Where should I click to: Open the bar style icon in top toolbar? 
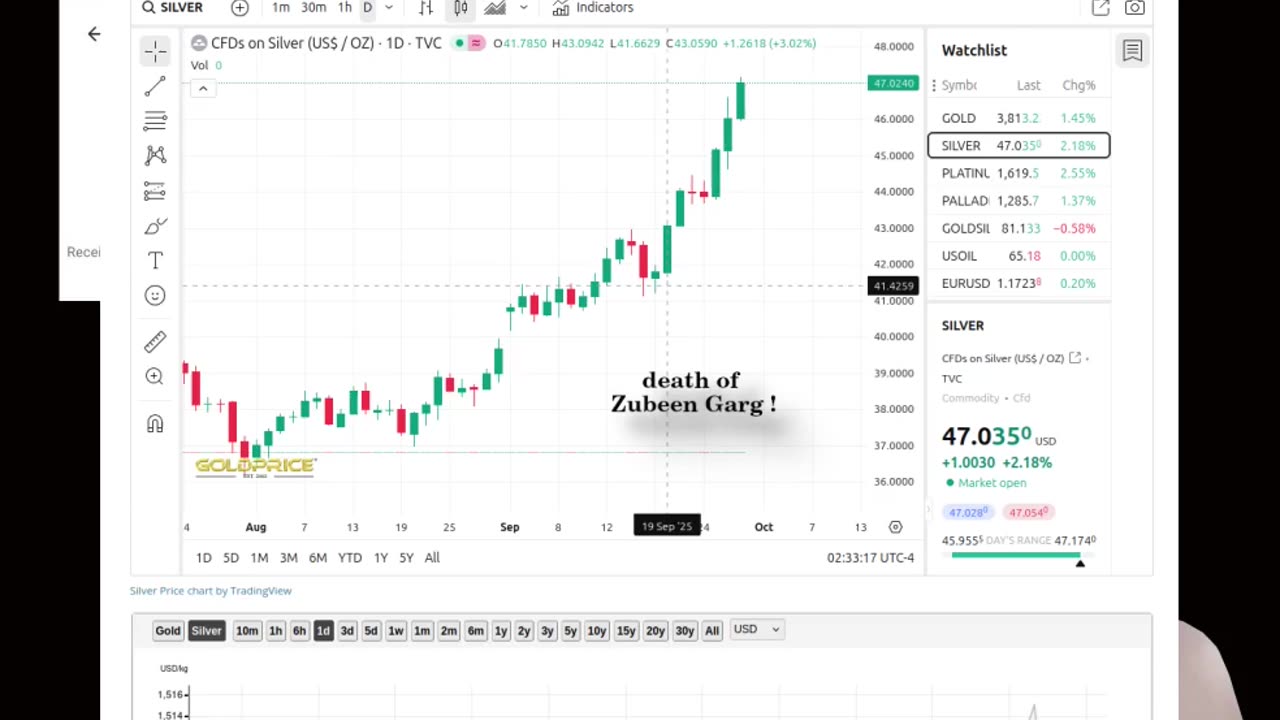click(x=426, y=8)
